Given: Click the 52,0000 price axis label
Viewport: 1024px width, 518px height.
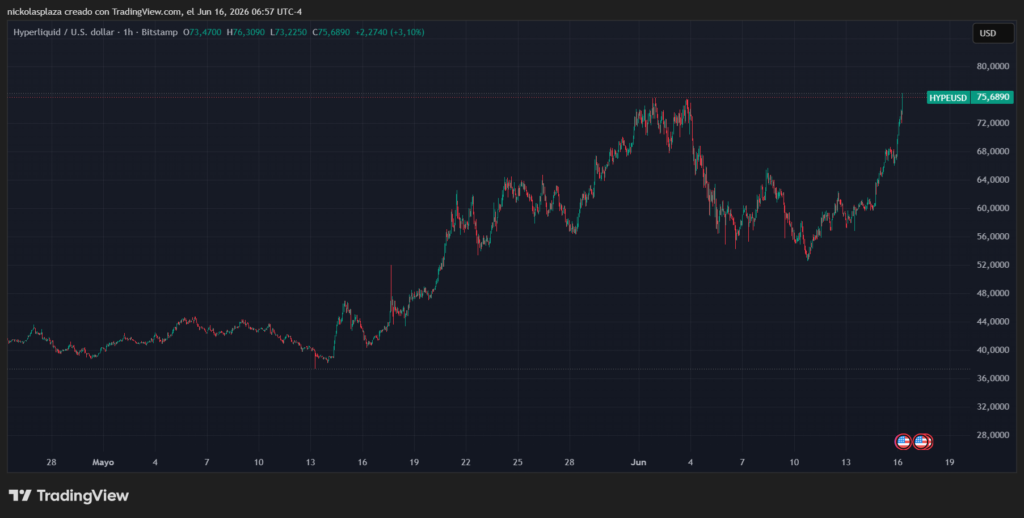Looking at the screenshot, I should tap(993, 265).
